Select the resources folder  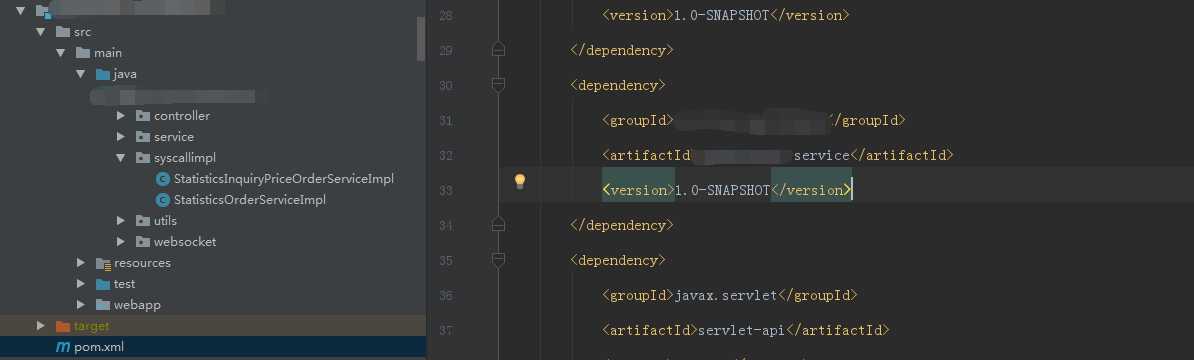click(142, 263)
